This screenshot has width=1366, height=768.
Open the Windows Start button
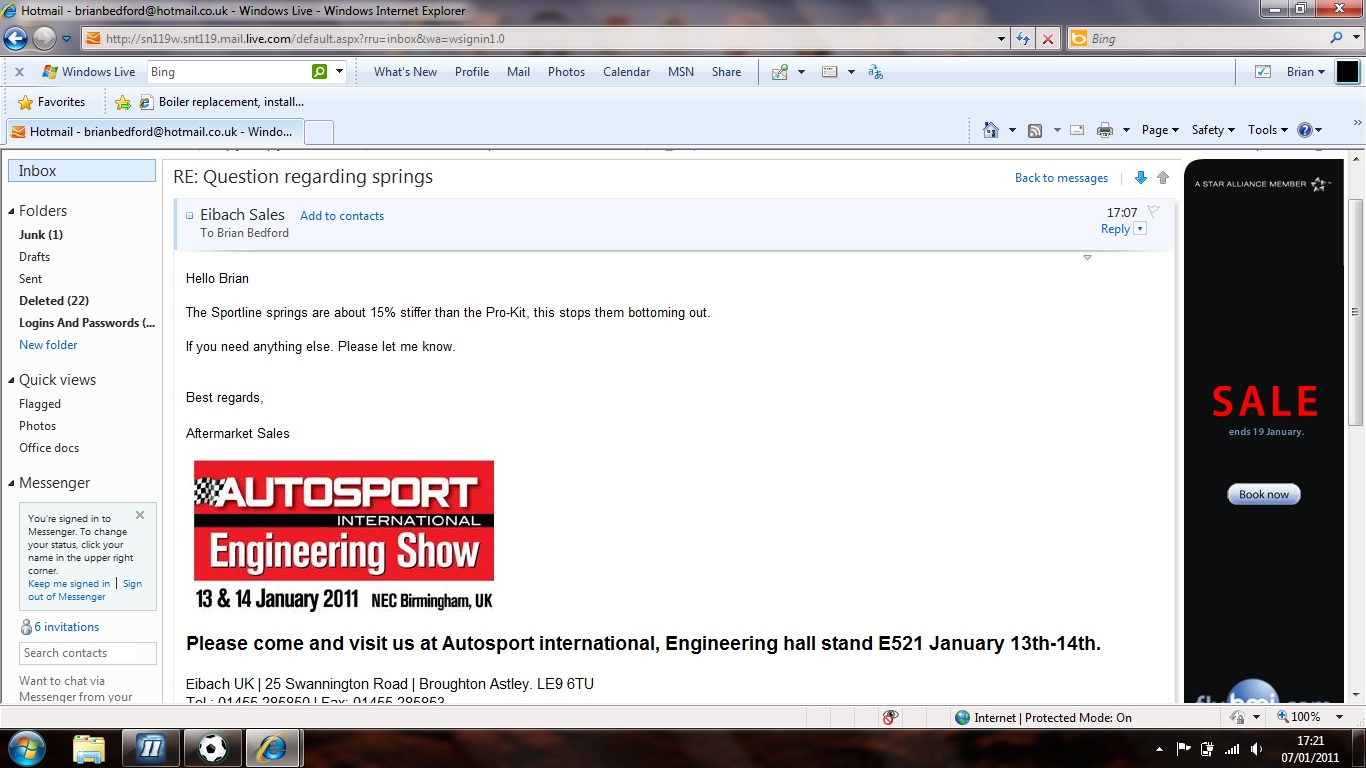tap(25, 748)
